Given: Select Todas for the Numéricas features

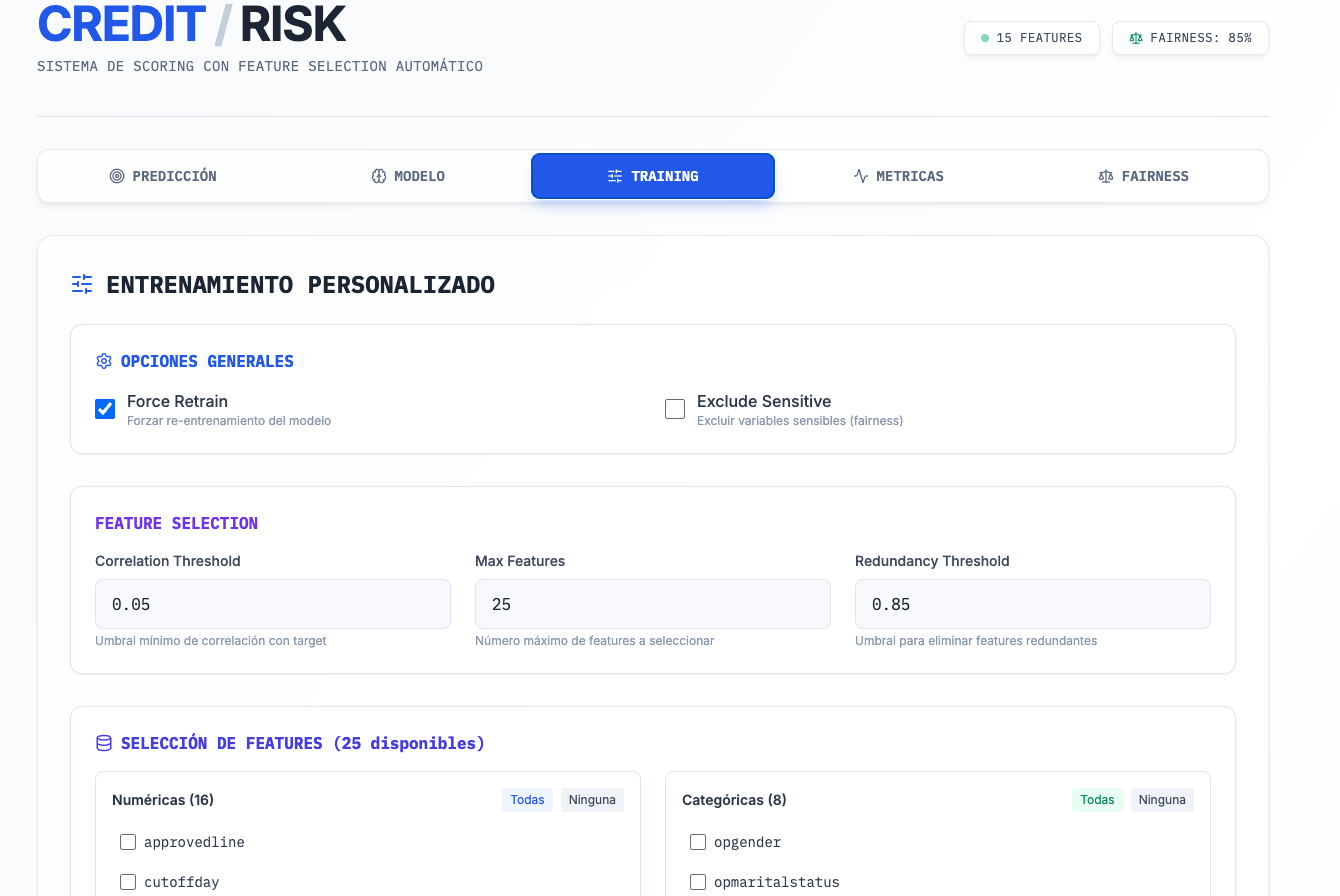Looking at the screenshot, I should point(527,799).
